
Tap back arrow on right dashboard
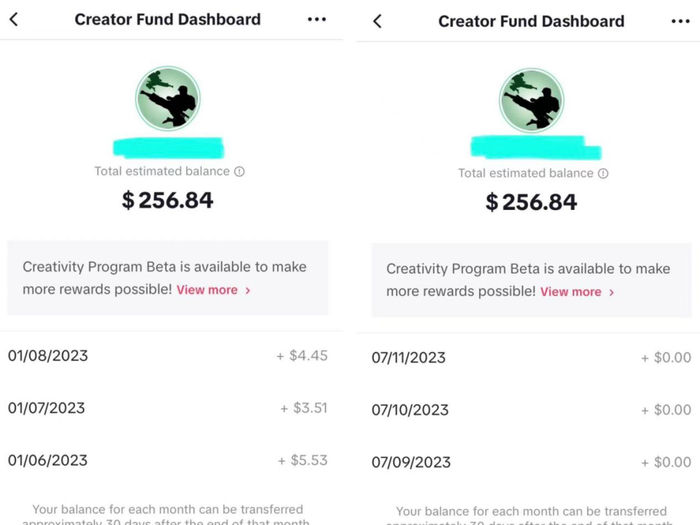click(377, 21)
